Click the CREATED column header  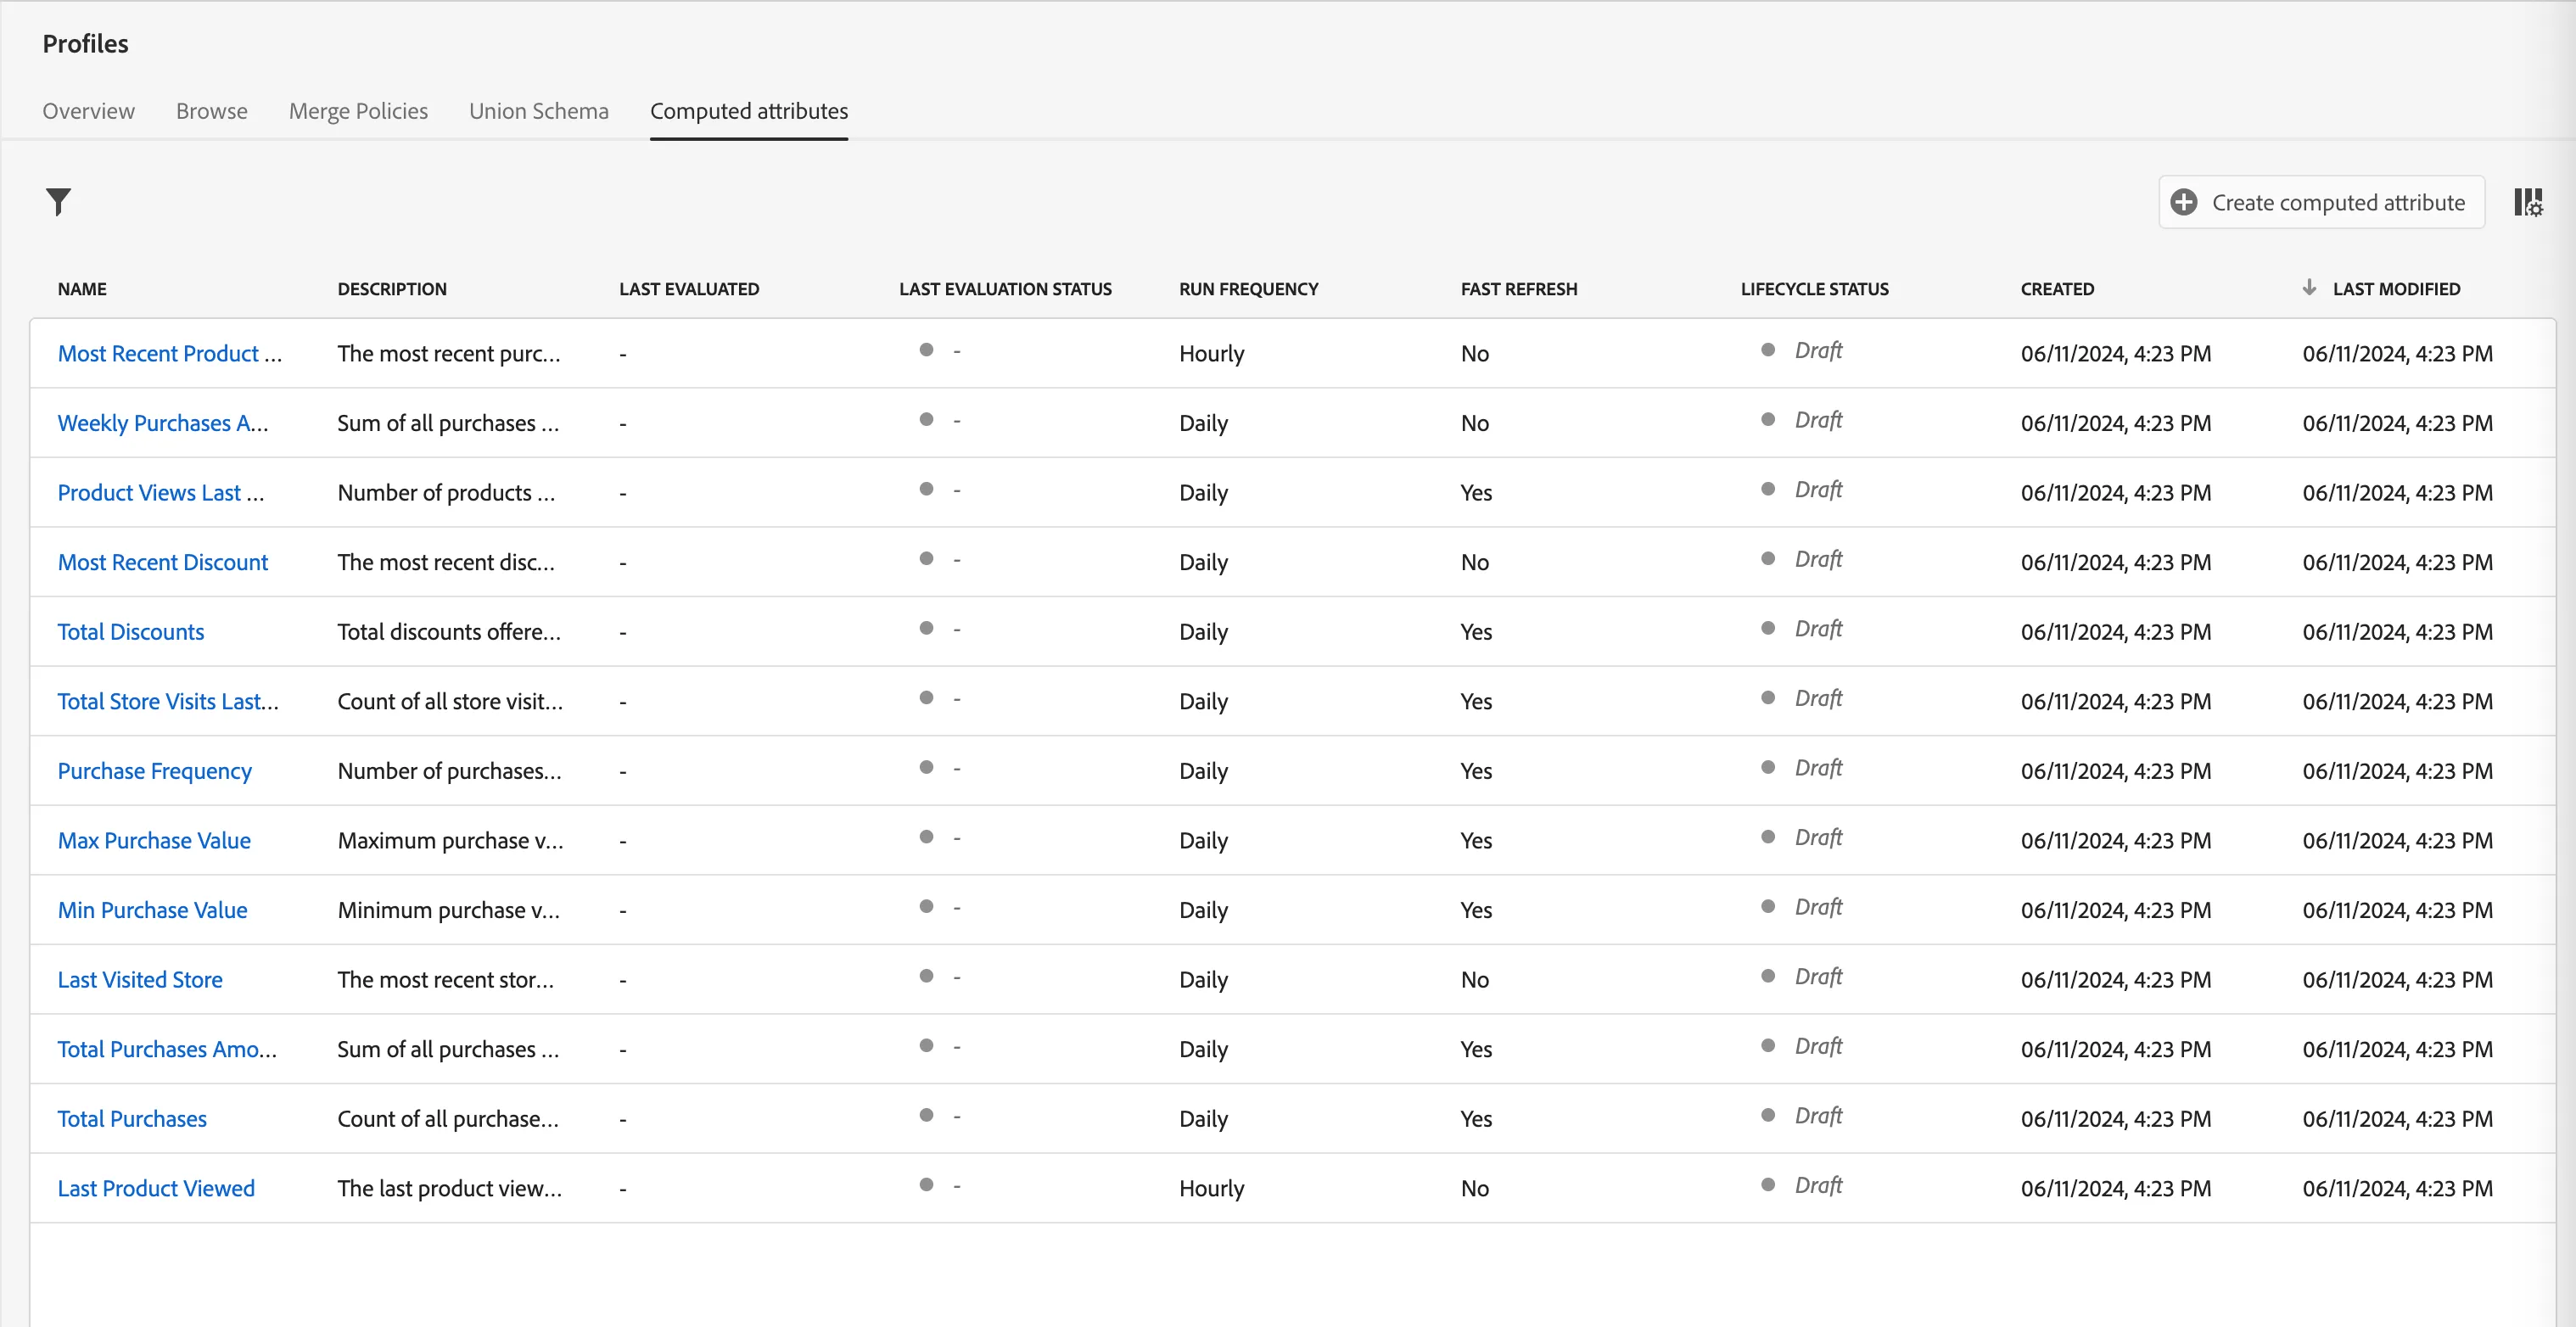[x=2057, y=289]
